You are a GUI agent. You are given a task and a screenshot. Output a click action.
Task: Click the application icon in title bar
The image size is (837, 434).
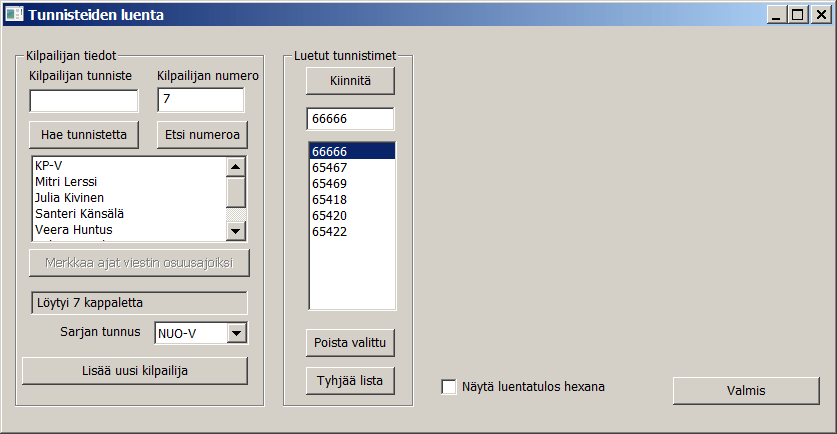pyautogui.click(x=14, y=15)
